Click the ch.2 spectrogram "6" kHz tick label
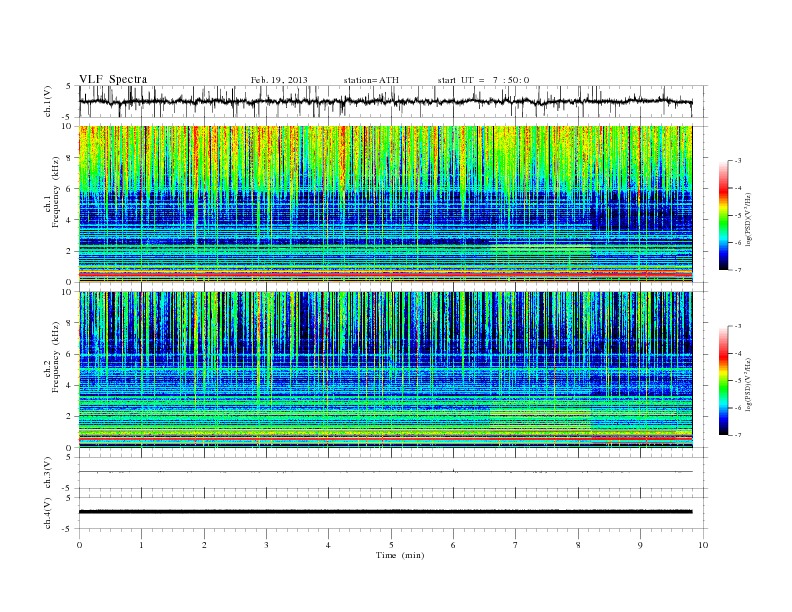 (69, 354)
